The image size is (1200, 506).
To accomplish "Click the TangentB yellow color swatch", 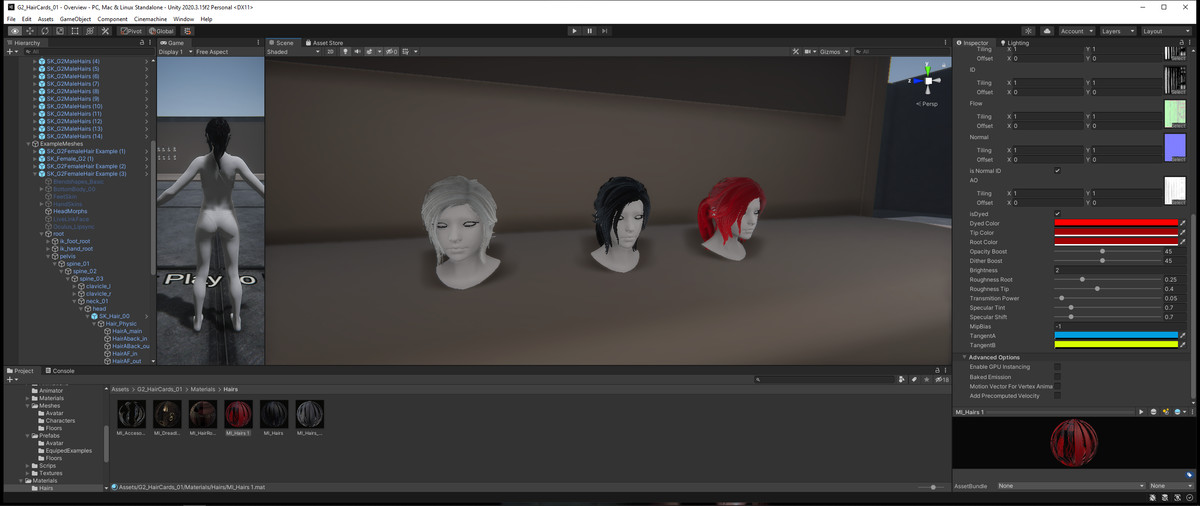I will (1116, 344).
